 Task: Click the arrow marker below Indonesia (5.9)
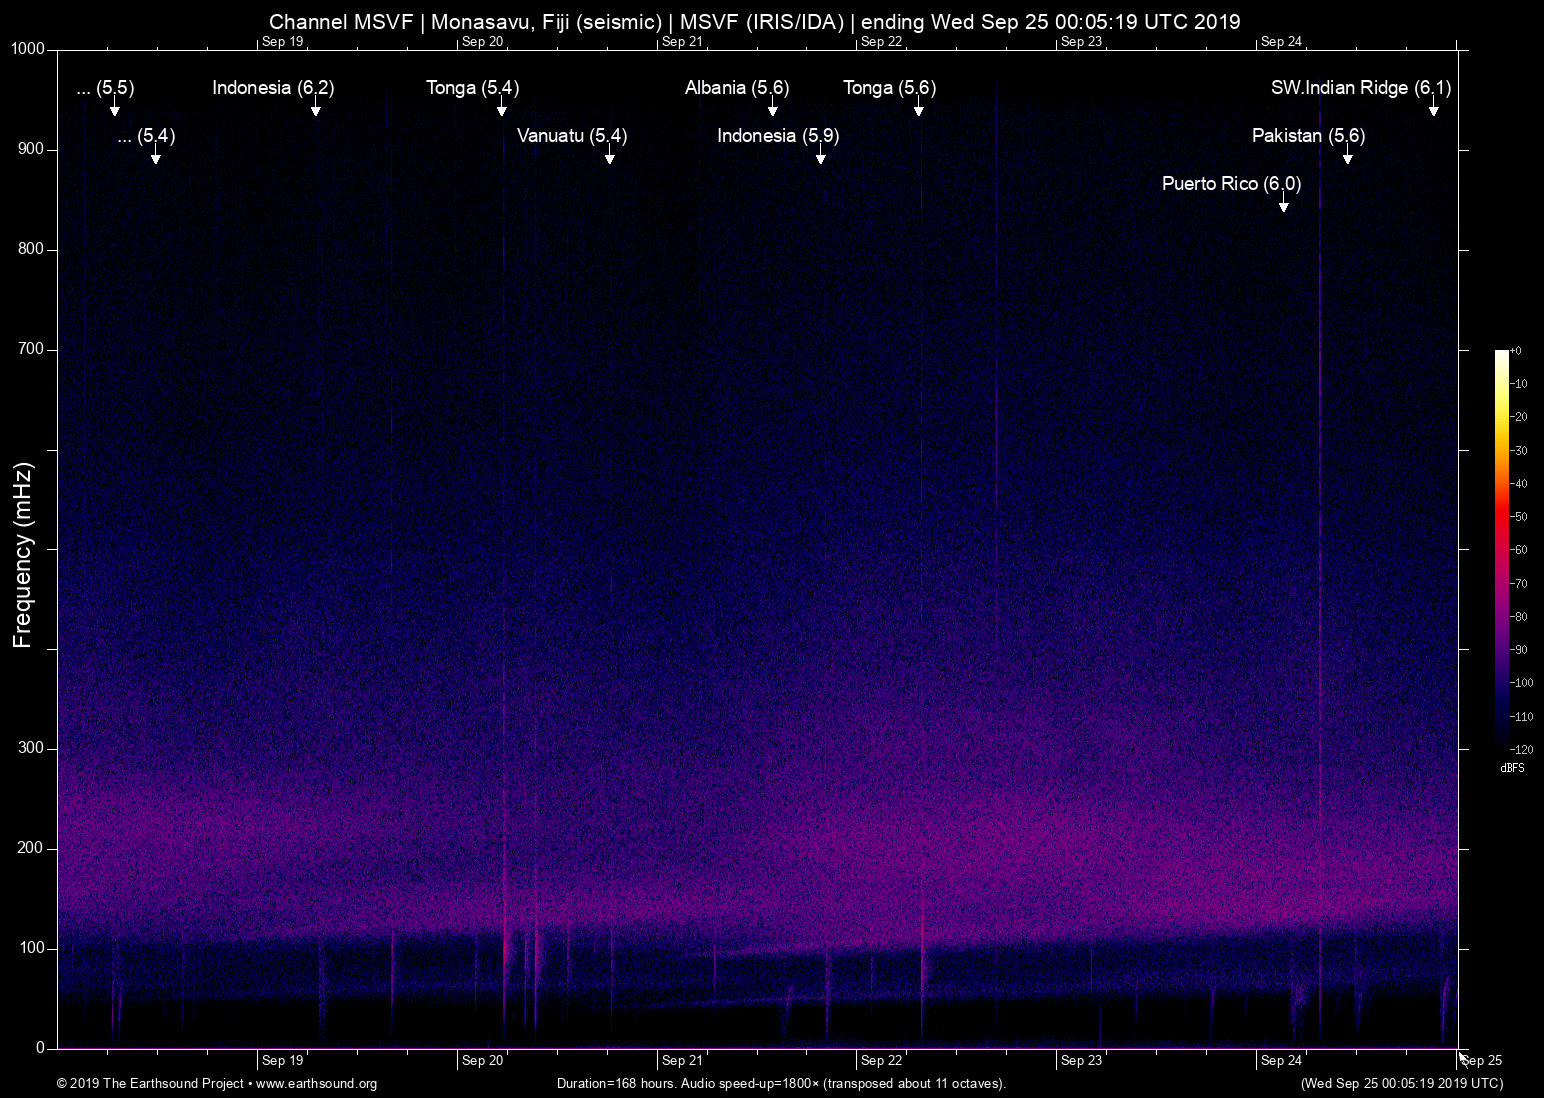(x=821, y=155)
